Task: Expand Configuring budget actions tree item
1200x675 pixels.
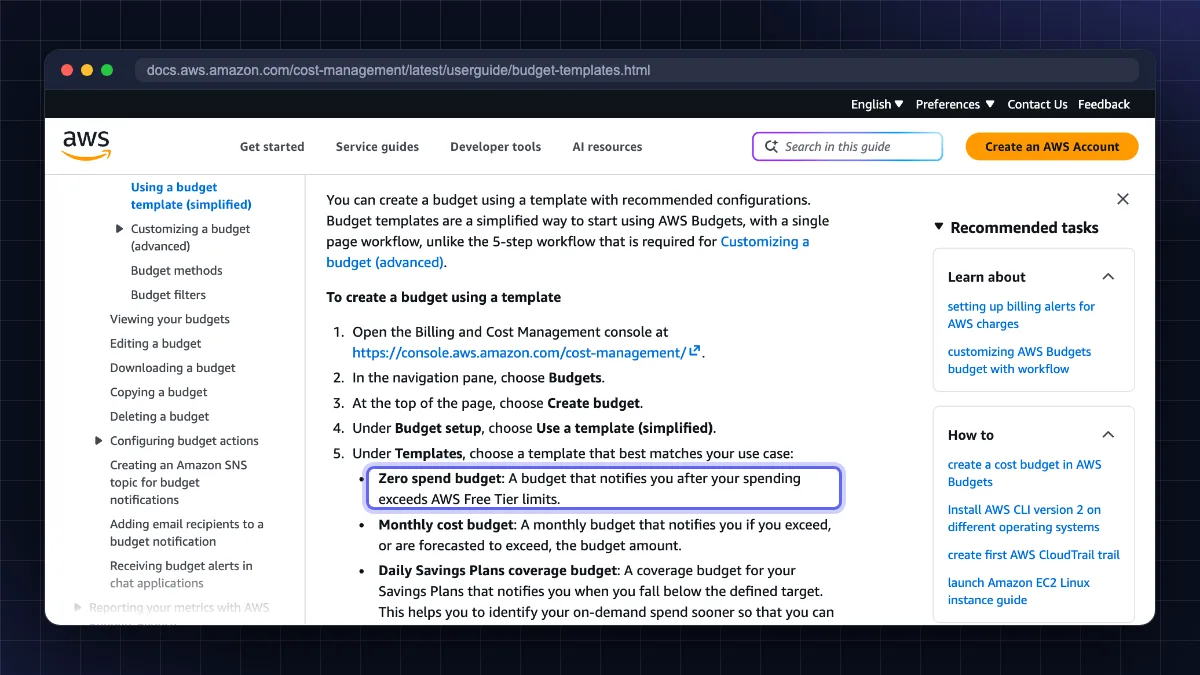Action: (x=99, y=441)
